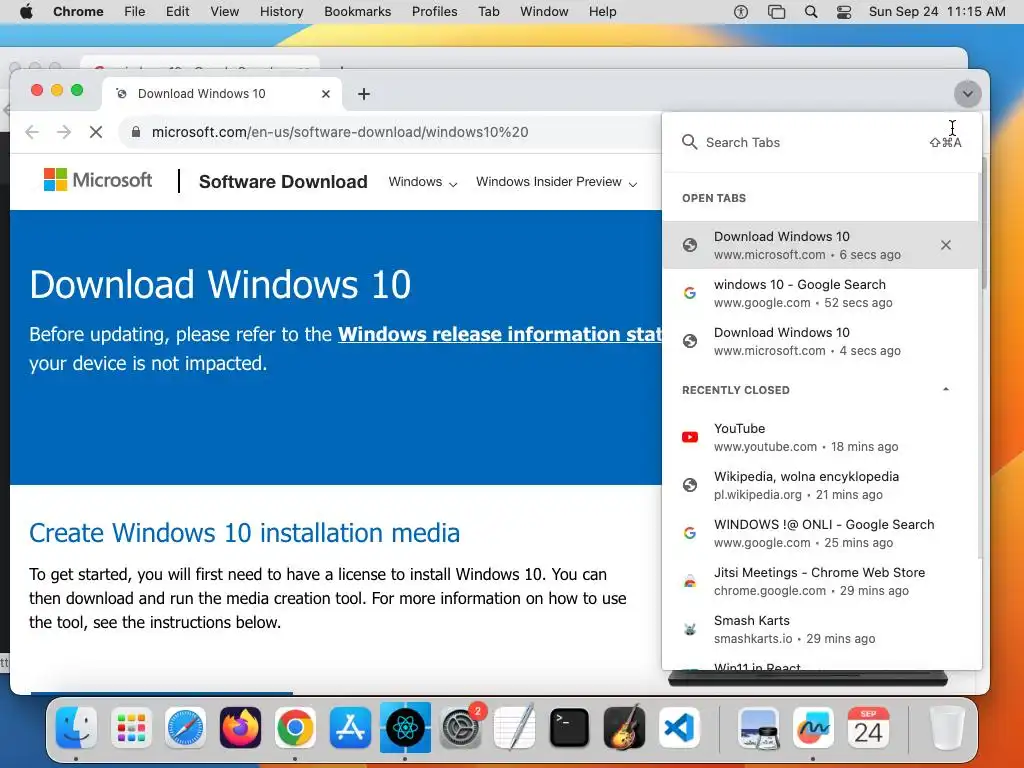
Task: Reopen WINDOWS !@ ONLI Google Search tab
Action: tap(820, 533)
